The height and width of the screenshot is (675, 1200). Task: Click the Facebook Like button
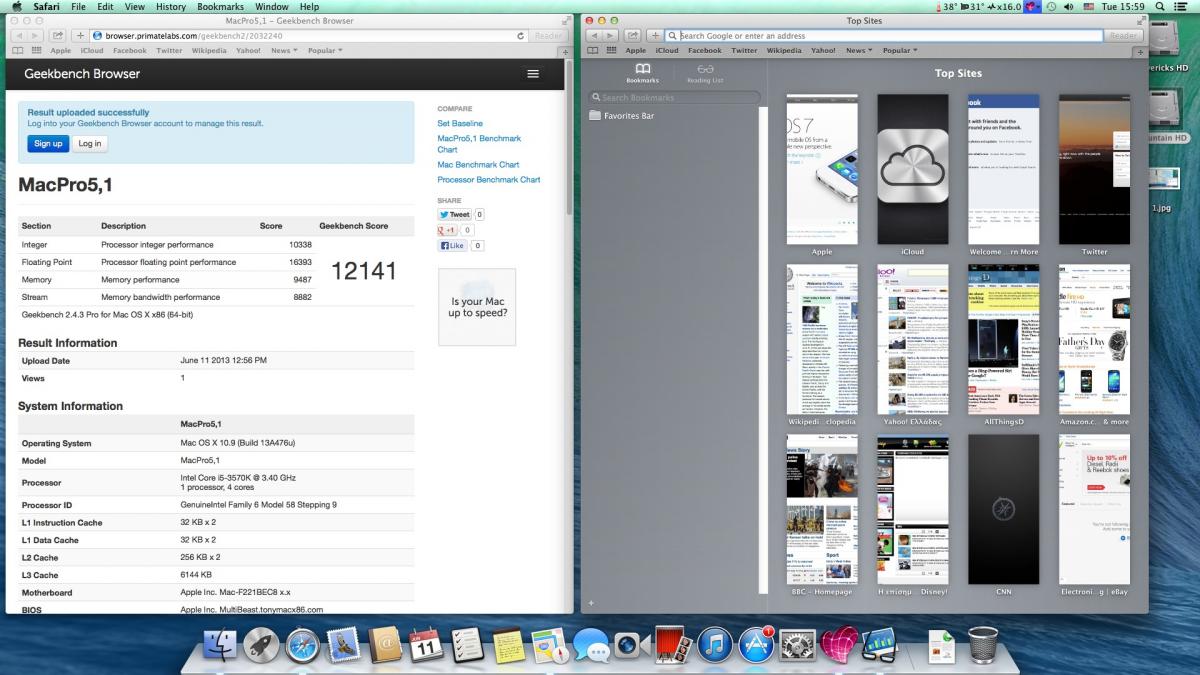pyautogui.click(x=453, y=245)
